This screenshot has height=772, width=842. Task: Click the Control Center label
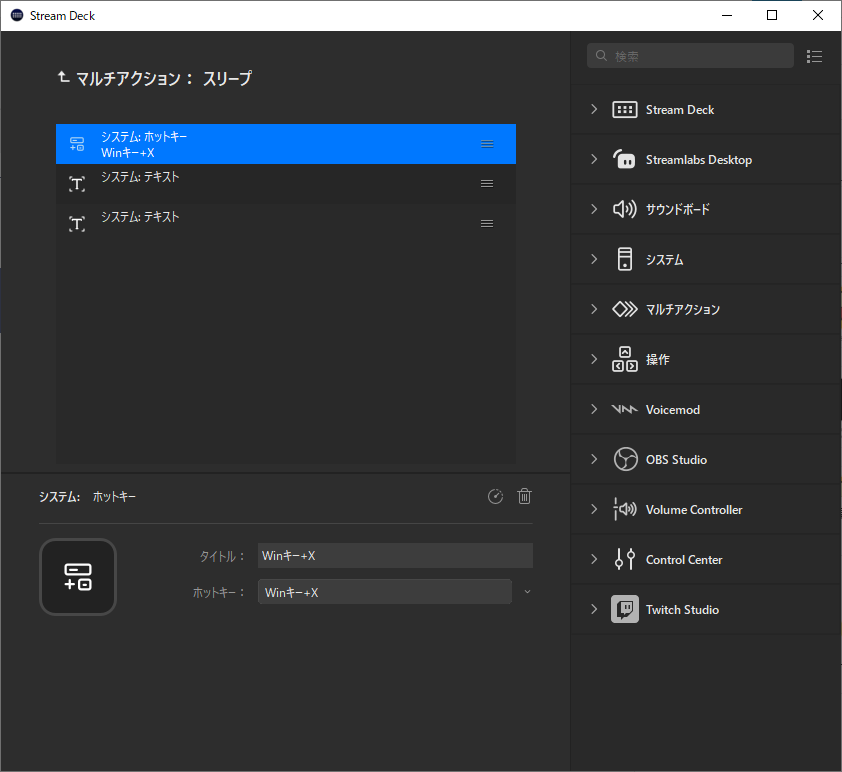pyautogui.click(x=684, y=559)
